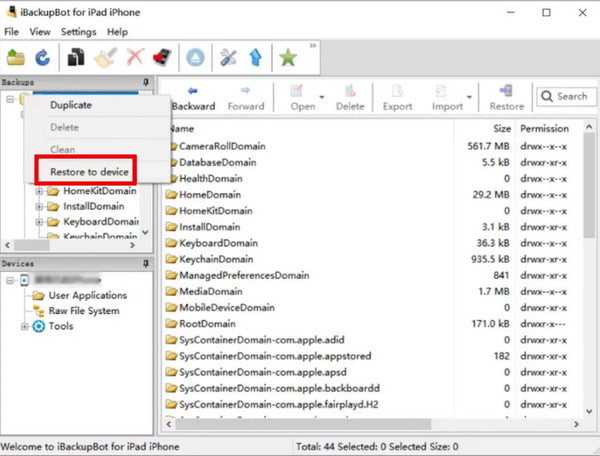Collapse the device tree node

coord(10,280)
